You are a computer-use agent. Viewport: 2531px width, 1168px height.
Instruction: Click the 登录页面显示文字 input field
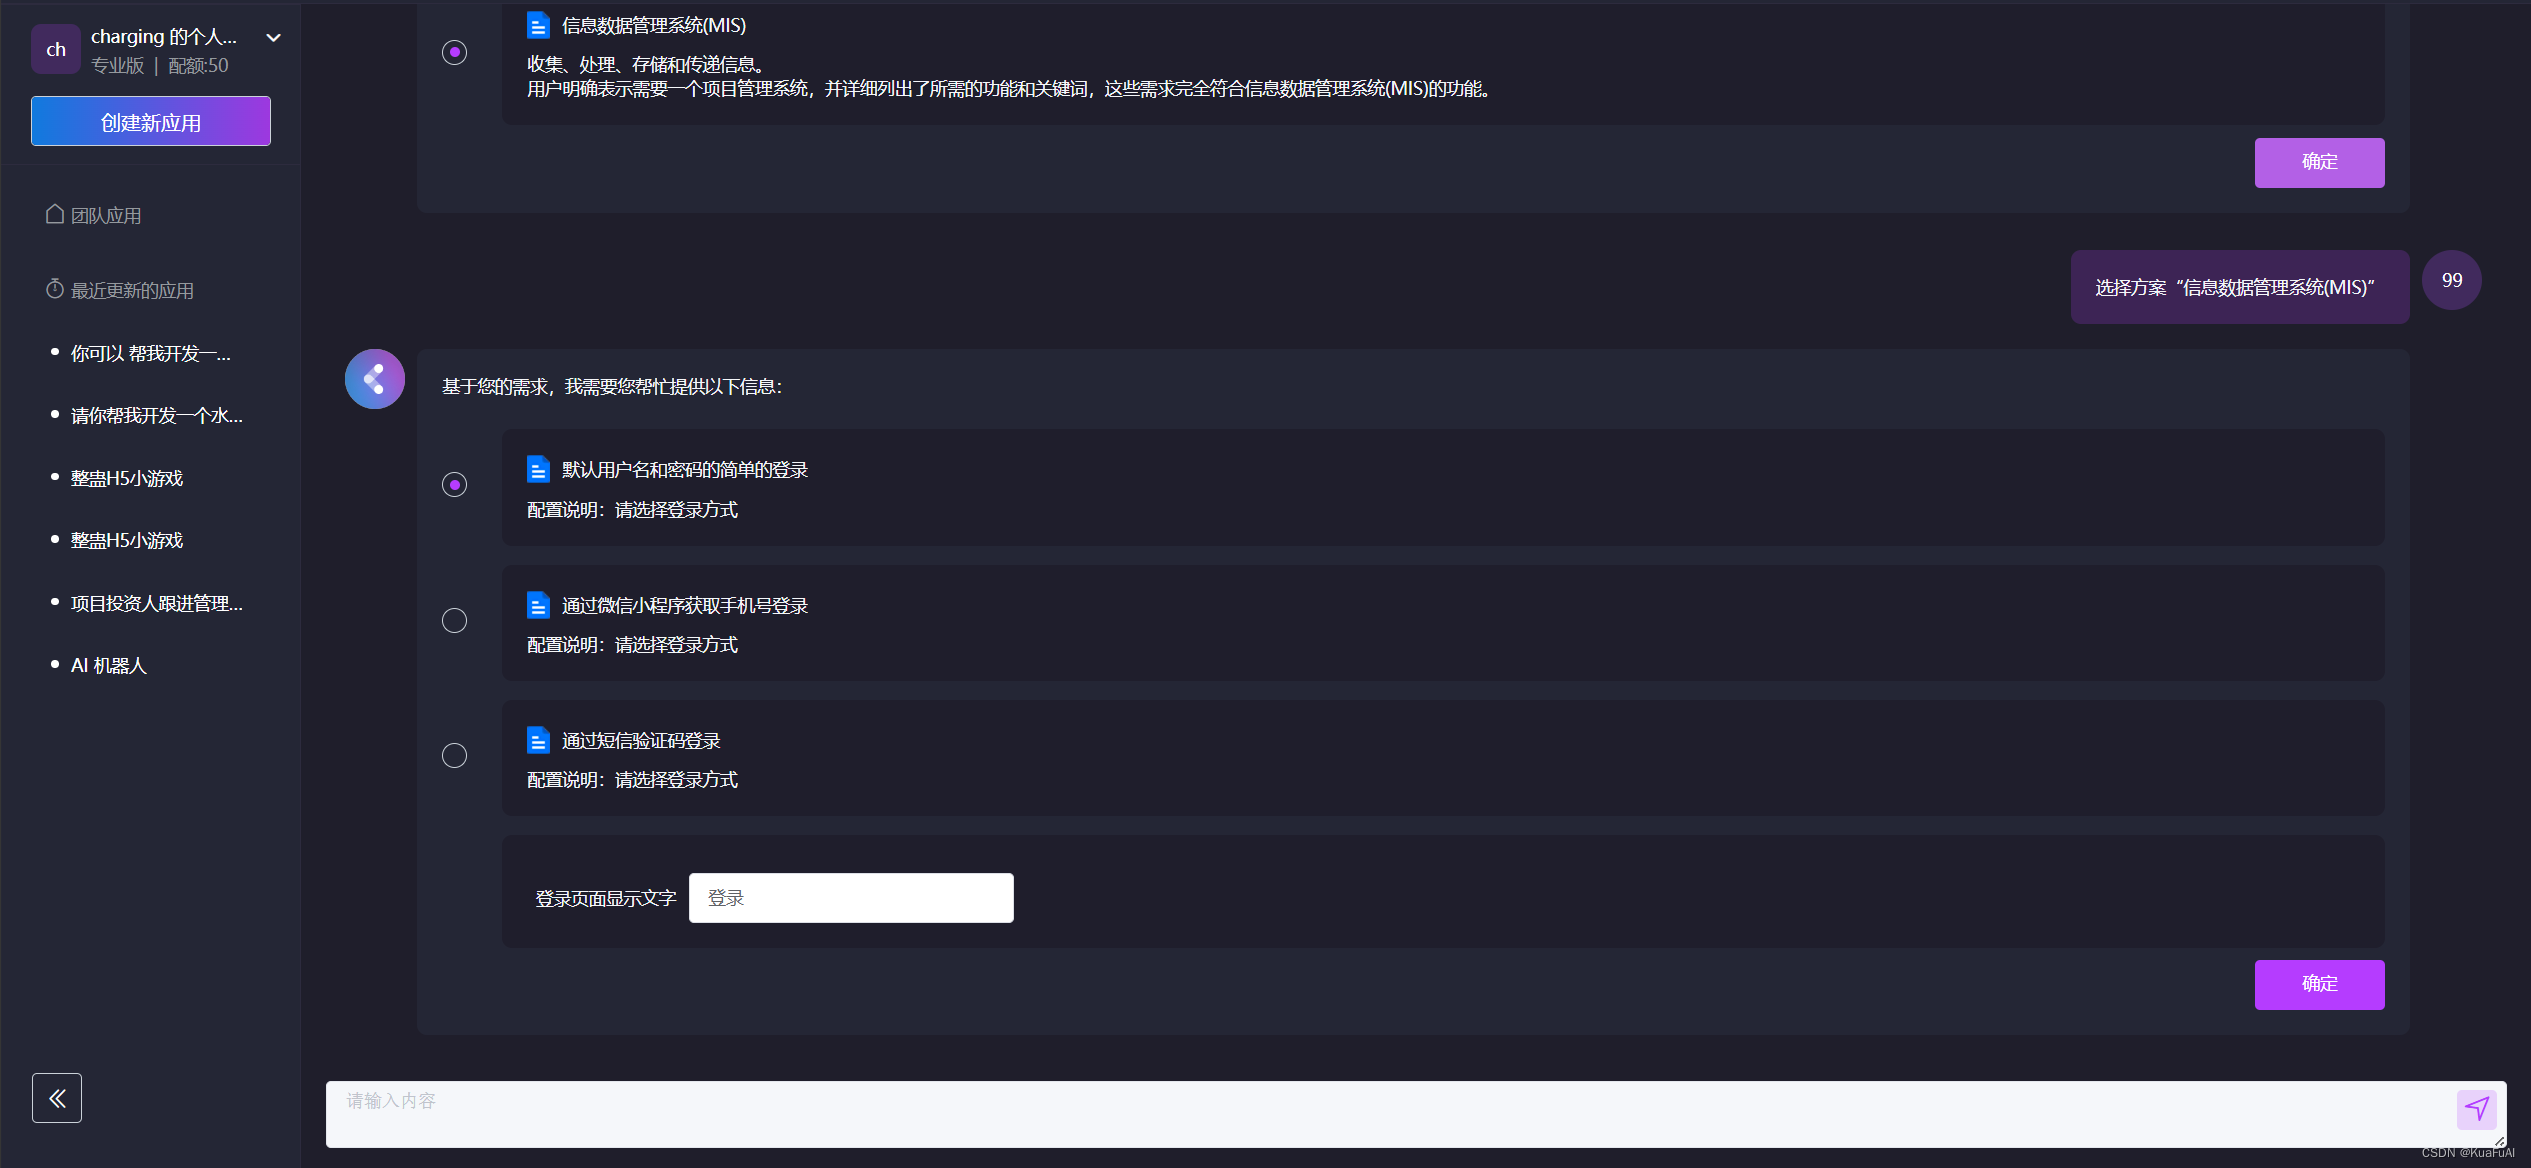[850, 898]
